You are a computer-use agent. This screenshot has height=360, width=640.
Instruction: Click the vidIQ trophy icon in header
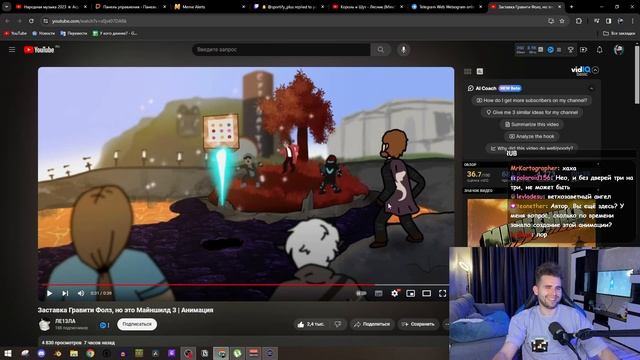571,50
